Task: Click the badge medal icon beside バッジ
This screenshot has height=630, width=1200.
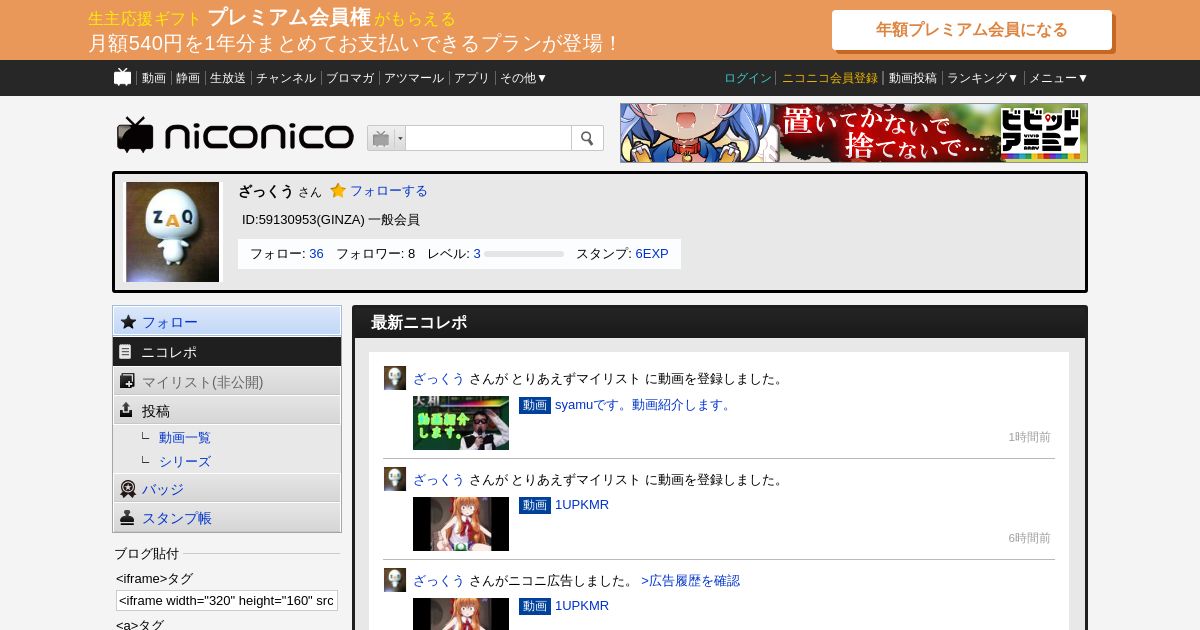Action: (x=128, y=489)
